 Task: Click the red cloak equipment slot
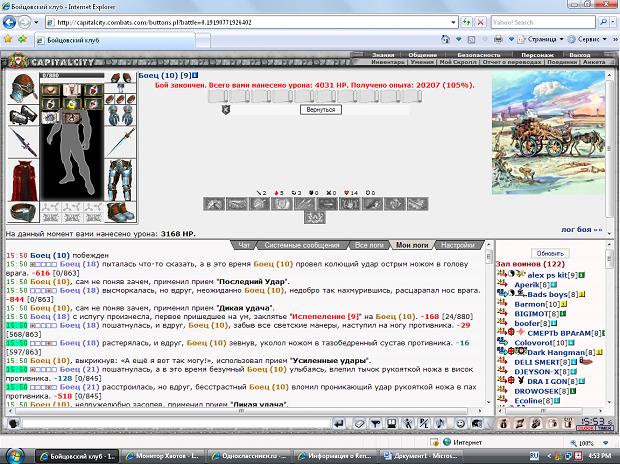click(23, 180)
